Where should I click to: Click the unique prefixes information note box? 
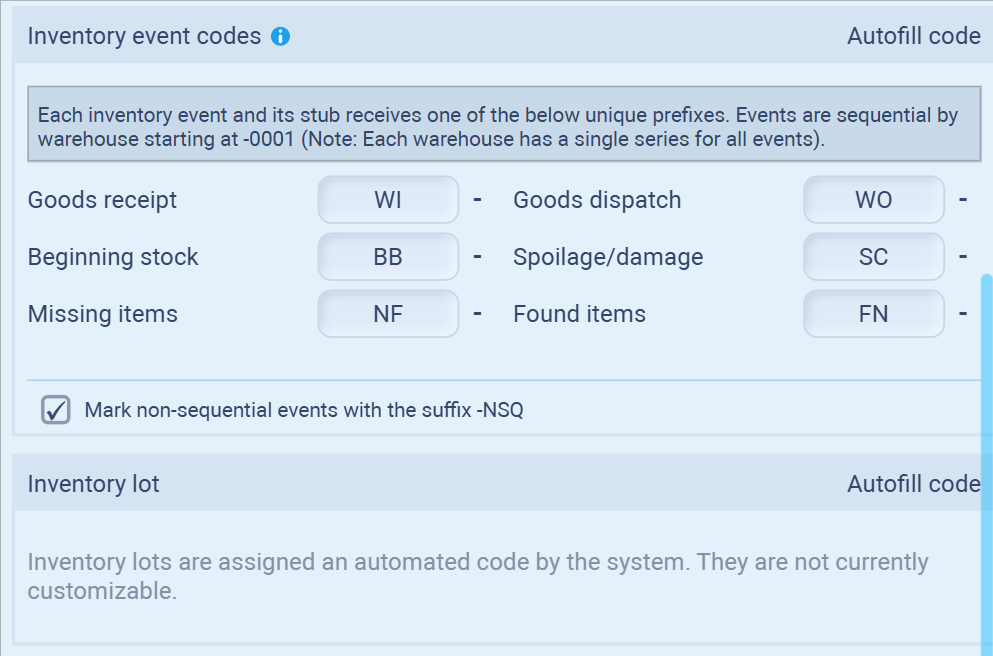[x=503, y=127]
